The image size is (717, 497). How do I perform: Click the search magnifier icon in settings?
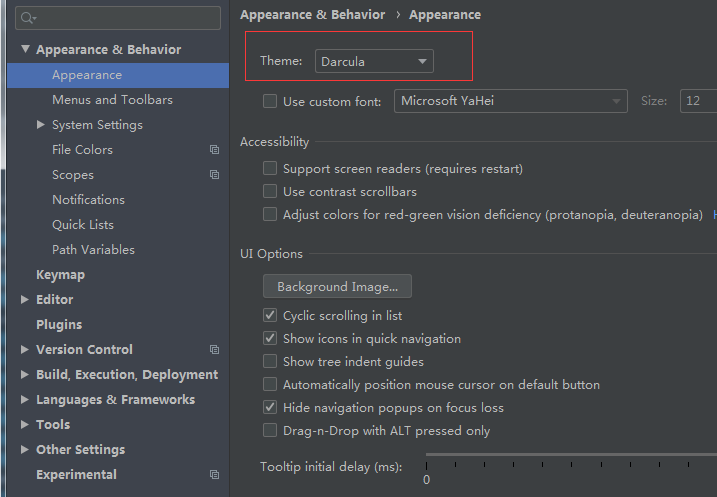click(x=26, y=19)
